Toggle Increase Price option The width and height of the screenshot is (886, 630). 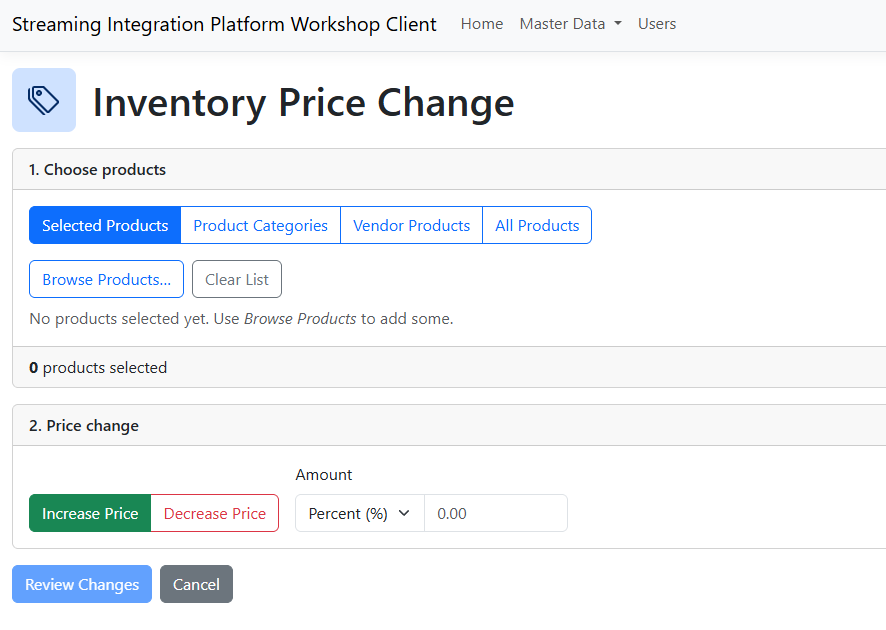tap(90, 513)
